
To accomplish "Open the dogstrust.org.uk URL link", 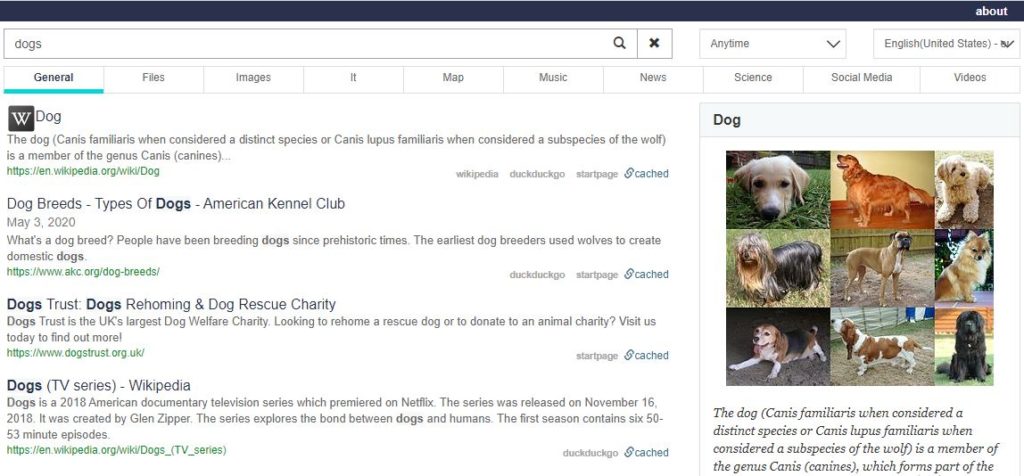I will click(75, 353).
